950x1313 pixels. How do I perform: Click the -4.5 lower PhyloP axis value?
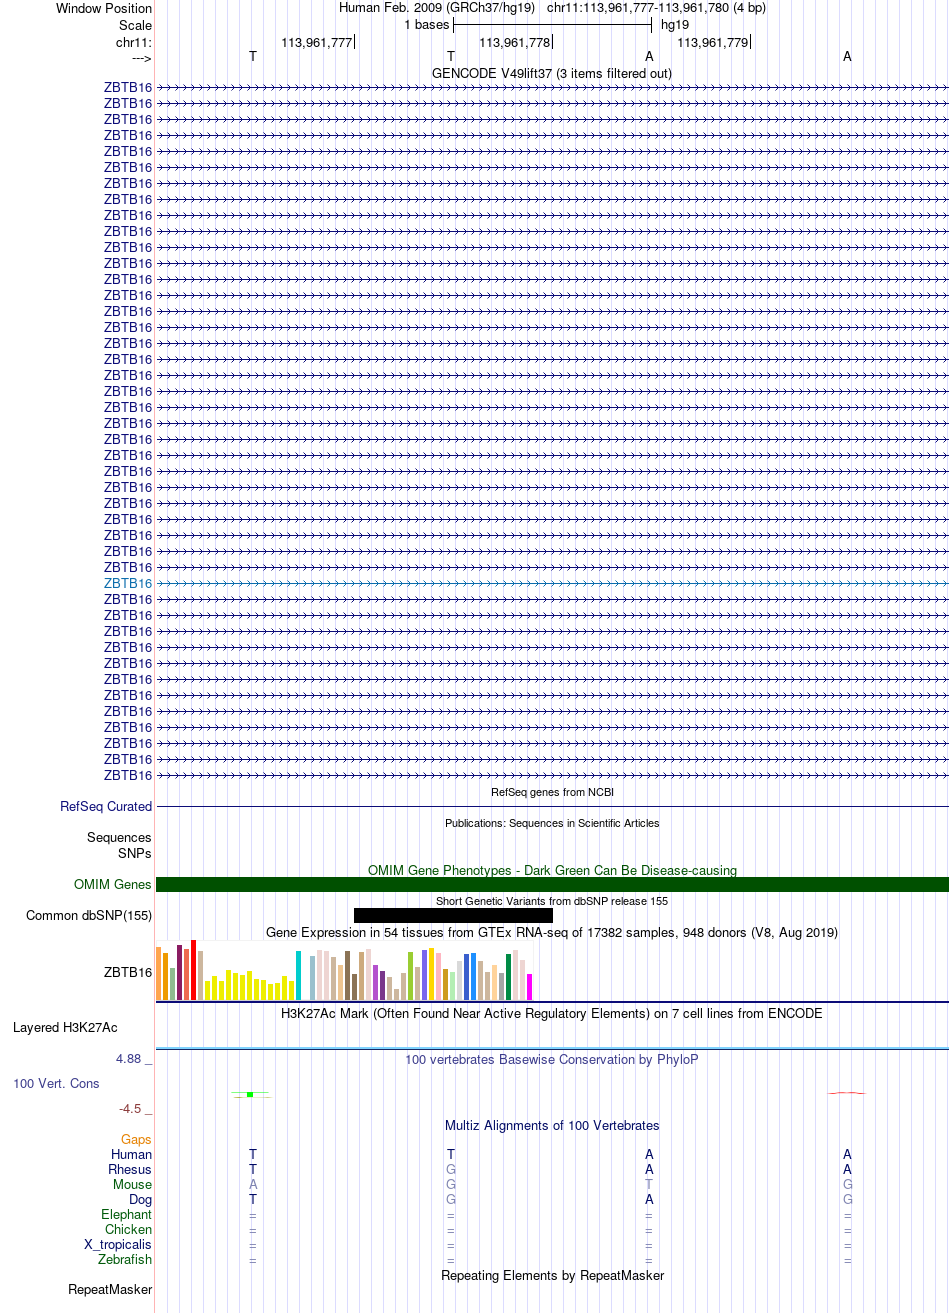click(131, 1109)
